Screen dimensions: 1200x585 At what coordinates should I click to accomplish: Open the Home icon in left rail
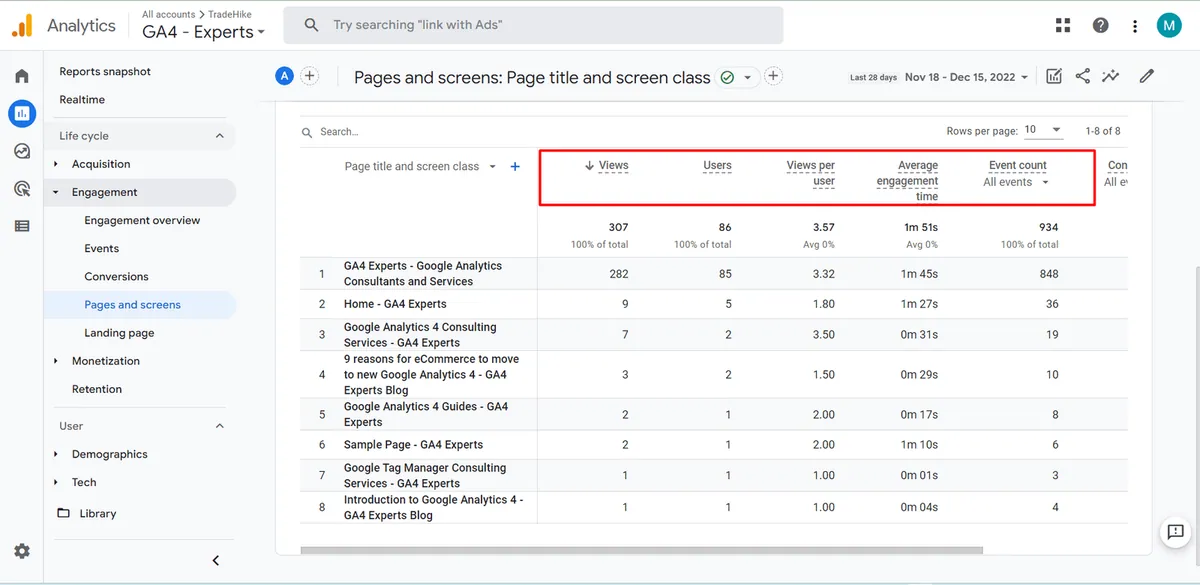22,76
